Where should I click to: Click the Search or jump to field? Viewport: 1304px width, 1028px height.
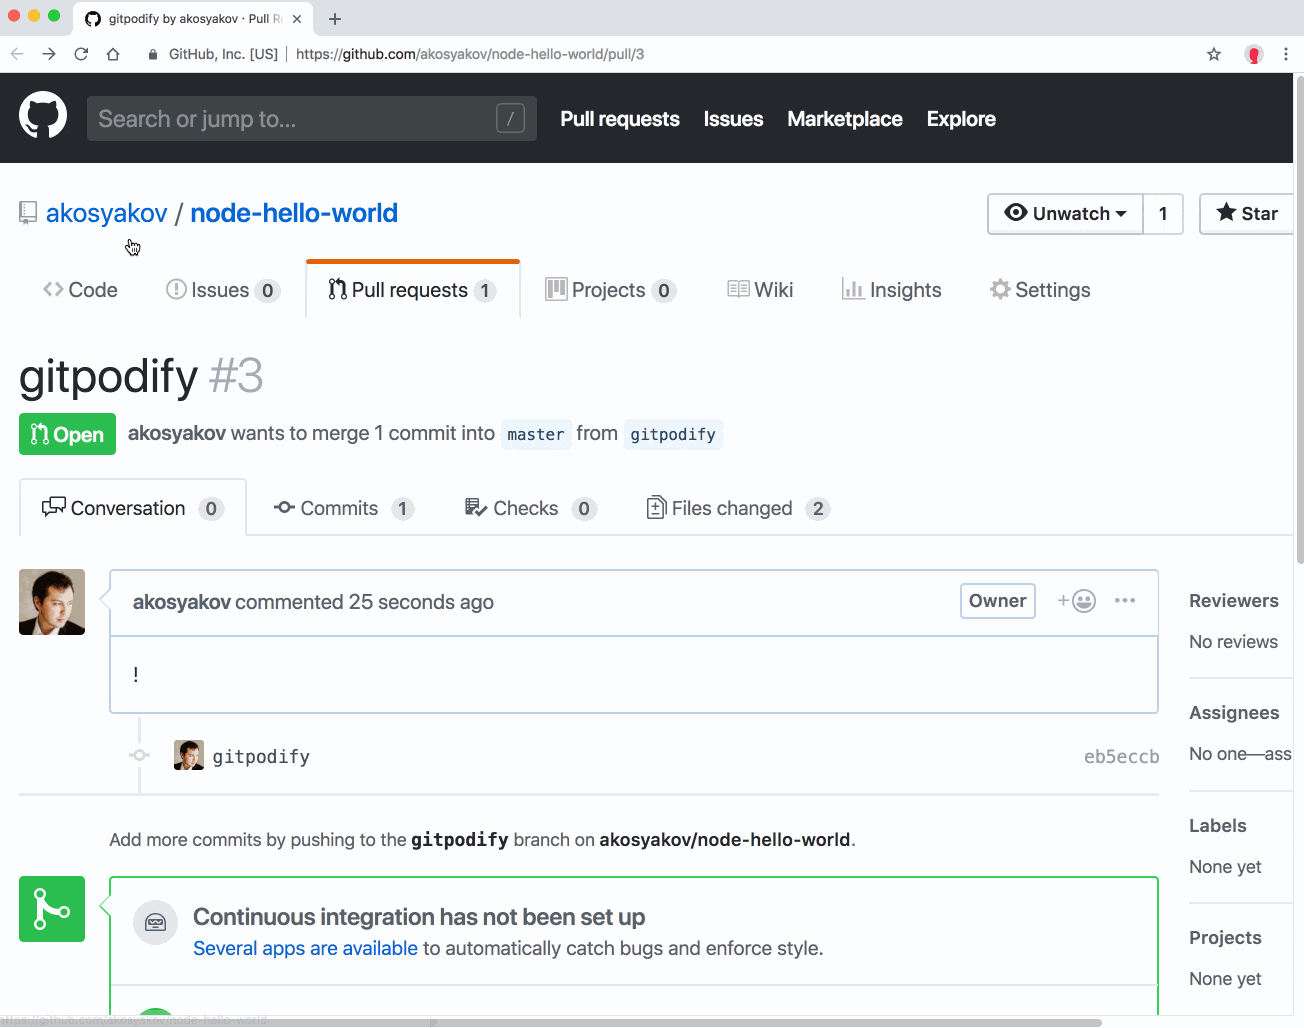coord(311,118)
